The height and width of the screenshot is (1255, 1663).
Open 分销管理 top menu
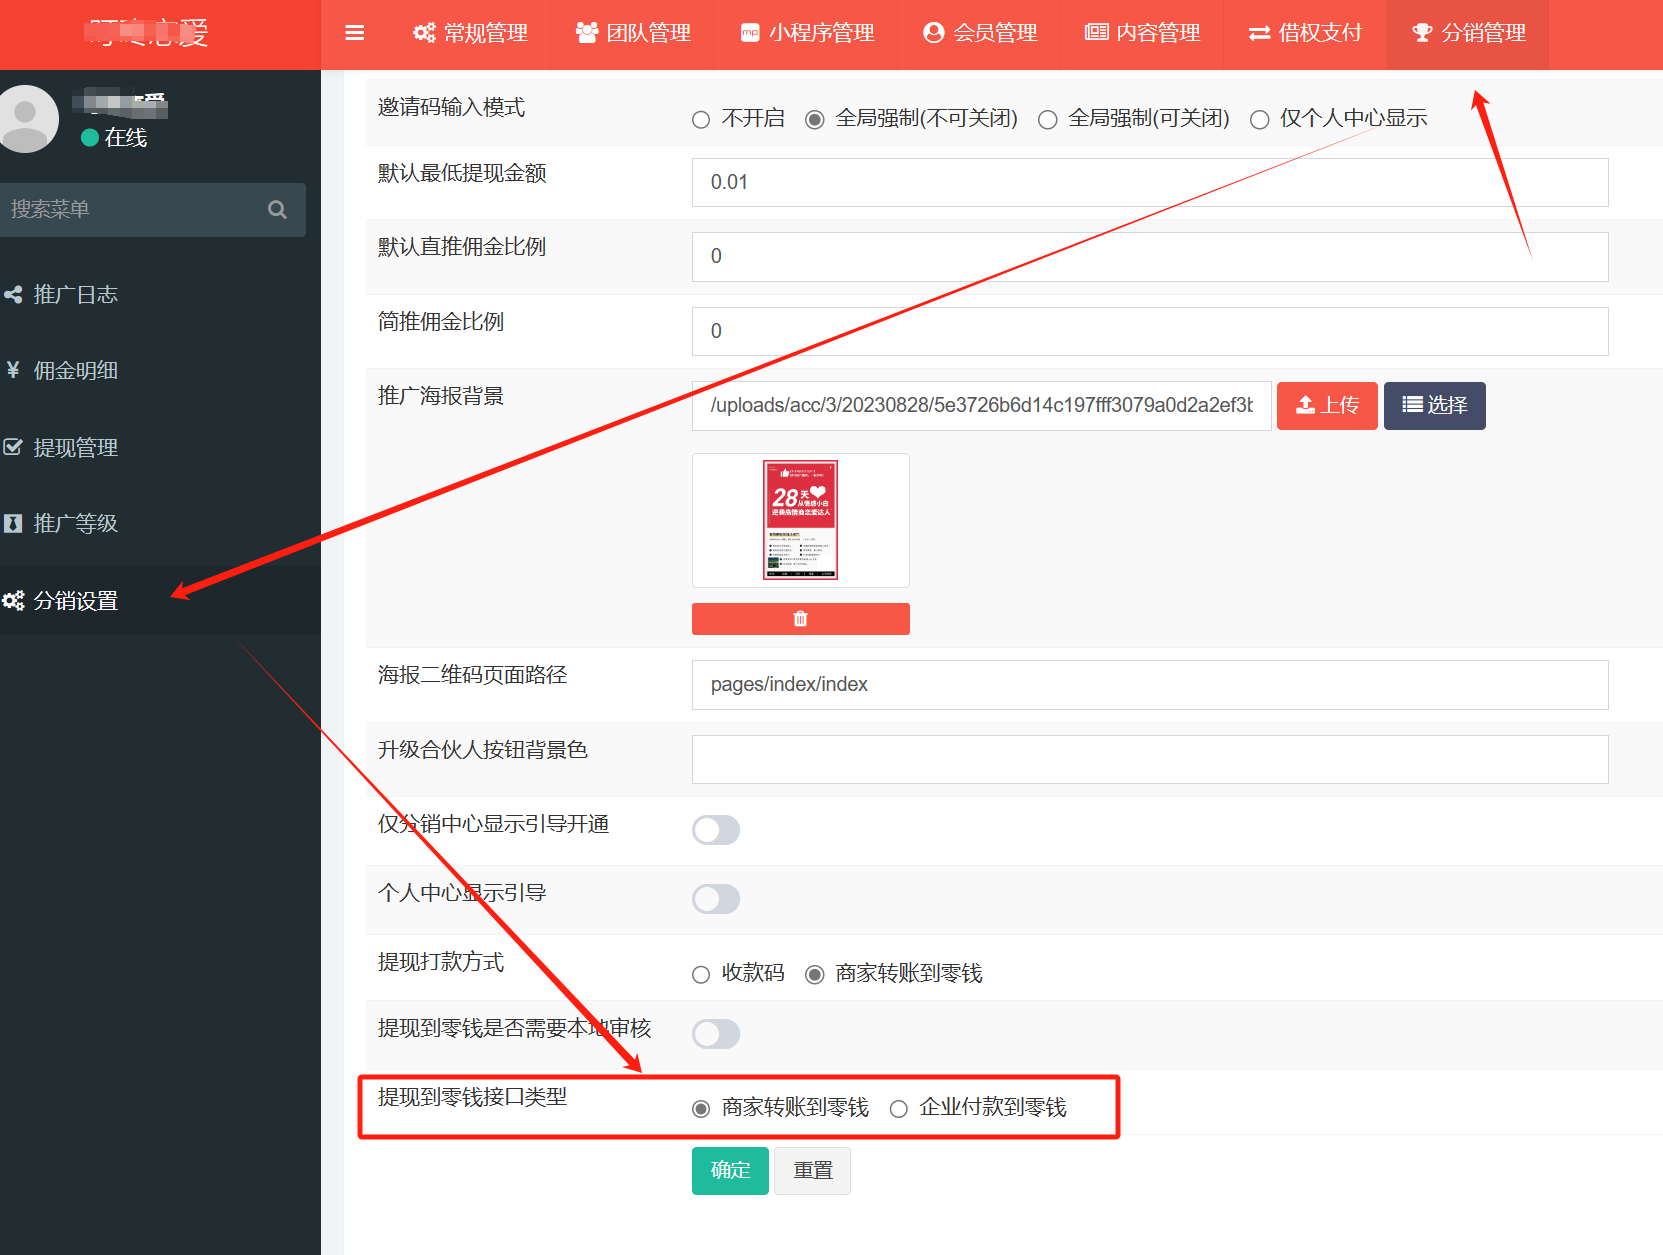(x=1468, y=33)
